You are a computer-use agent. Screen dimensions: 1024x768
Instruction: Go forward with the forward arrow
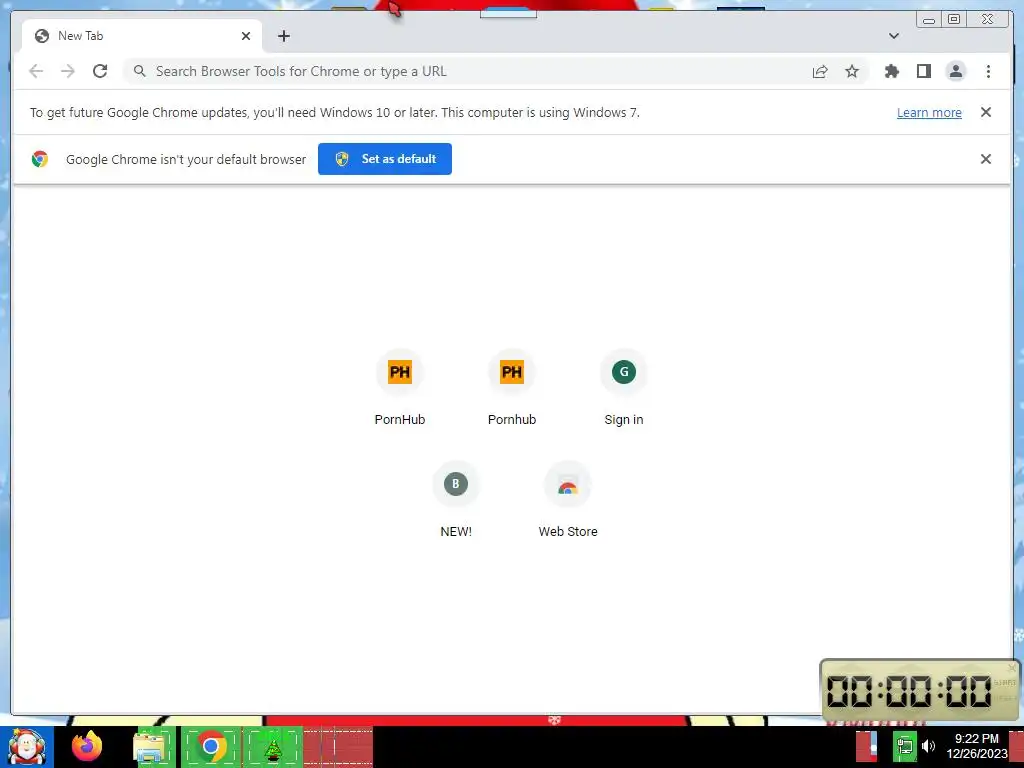[x=68, y=71]
